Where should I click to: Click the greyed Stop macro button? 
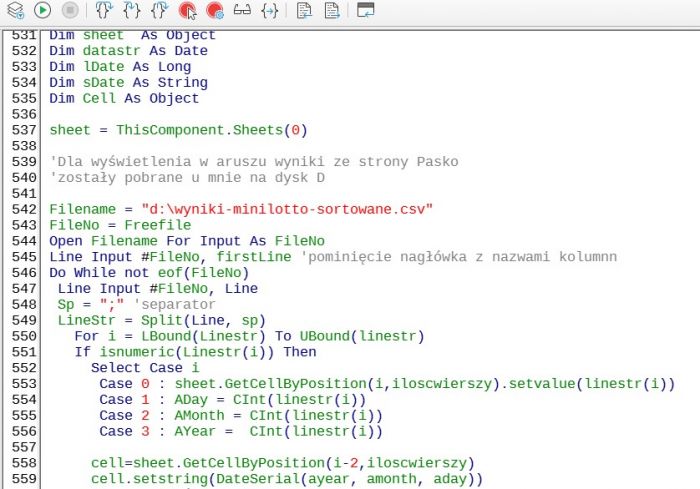coord(70,10)
